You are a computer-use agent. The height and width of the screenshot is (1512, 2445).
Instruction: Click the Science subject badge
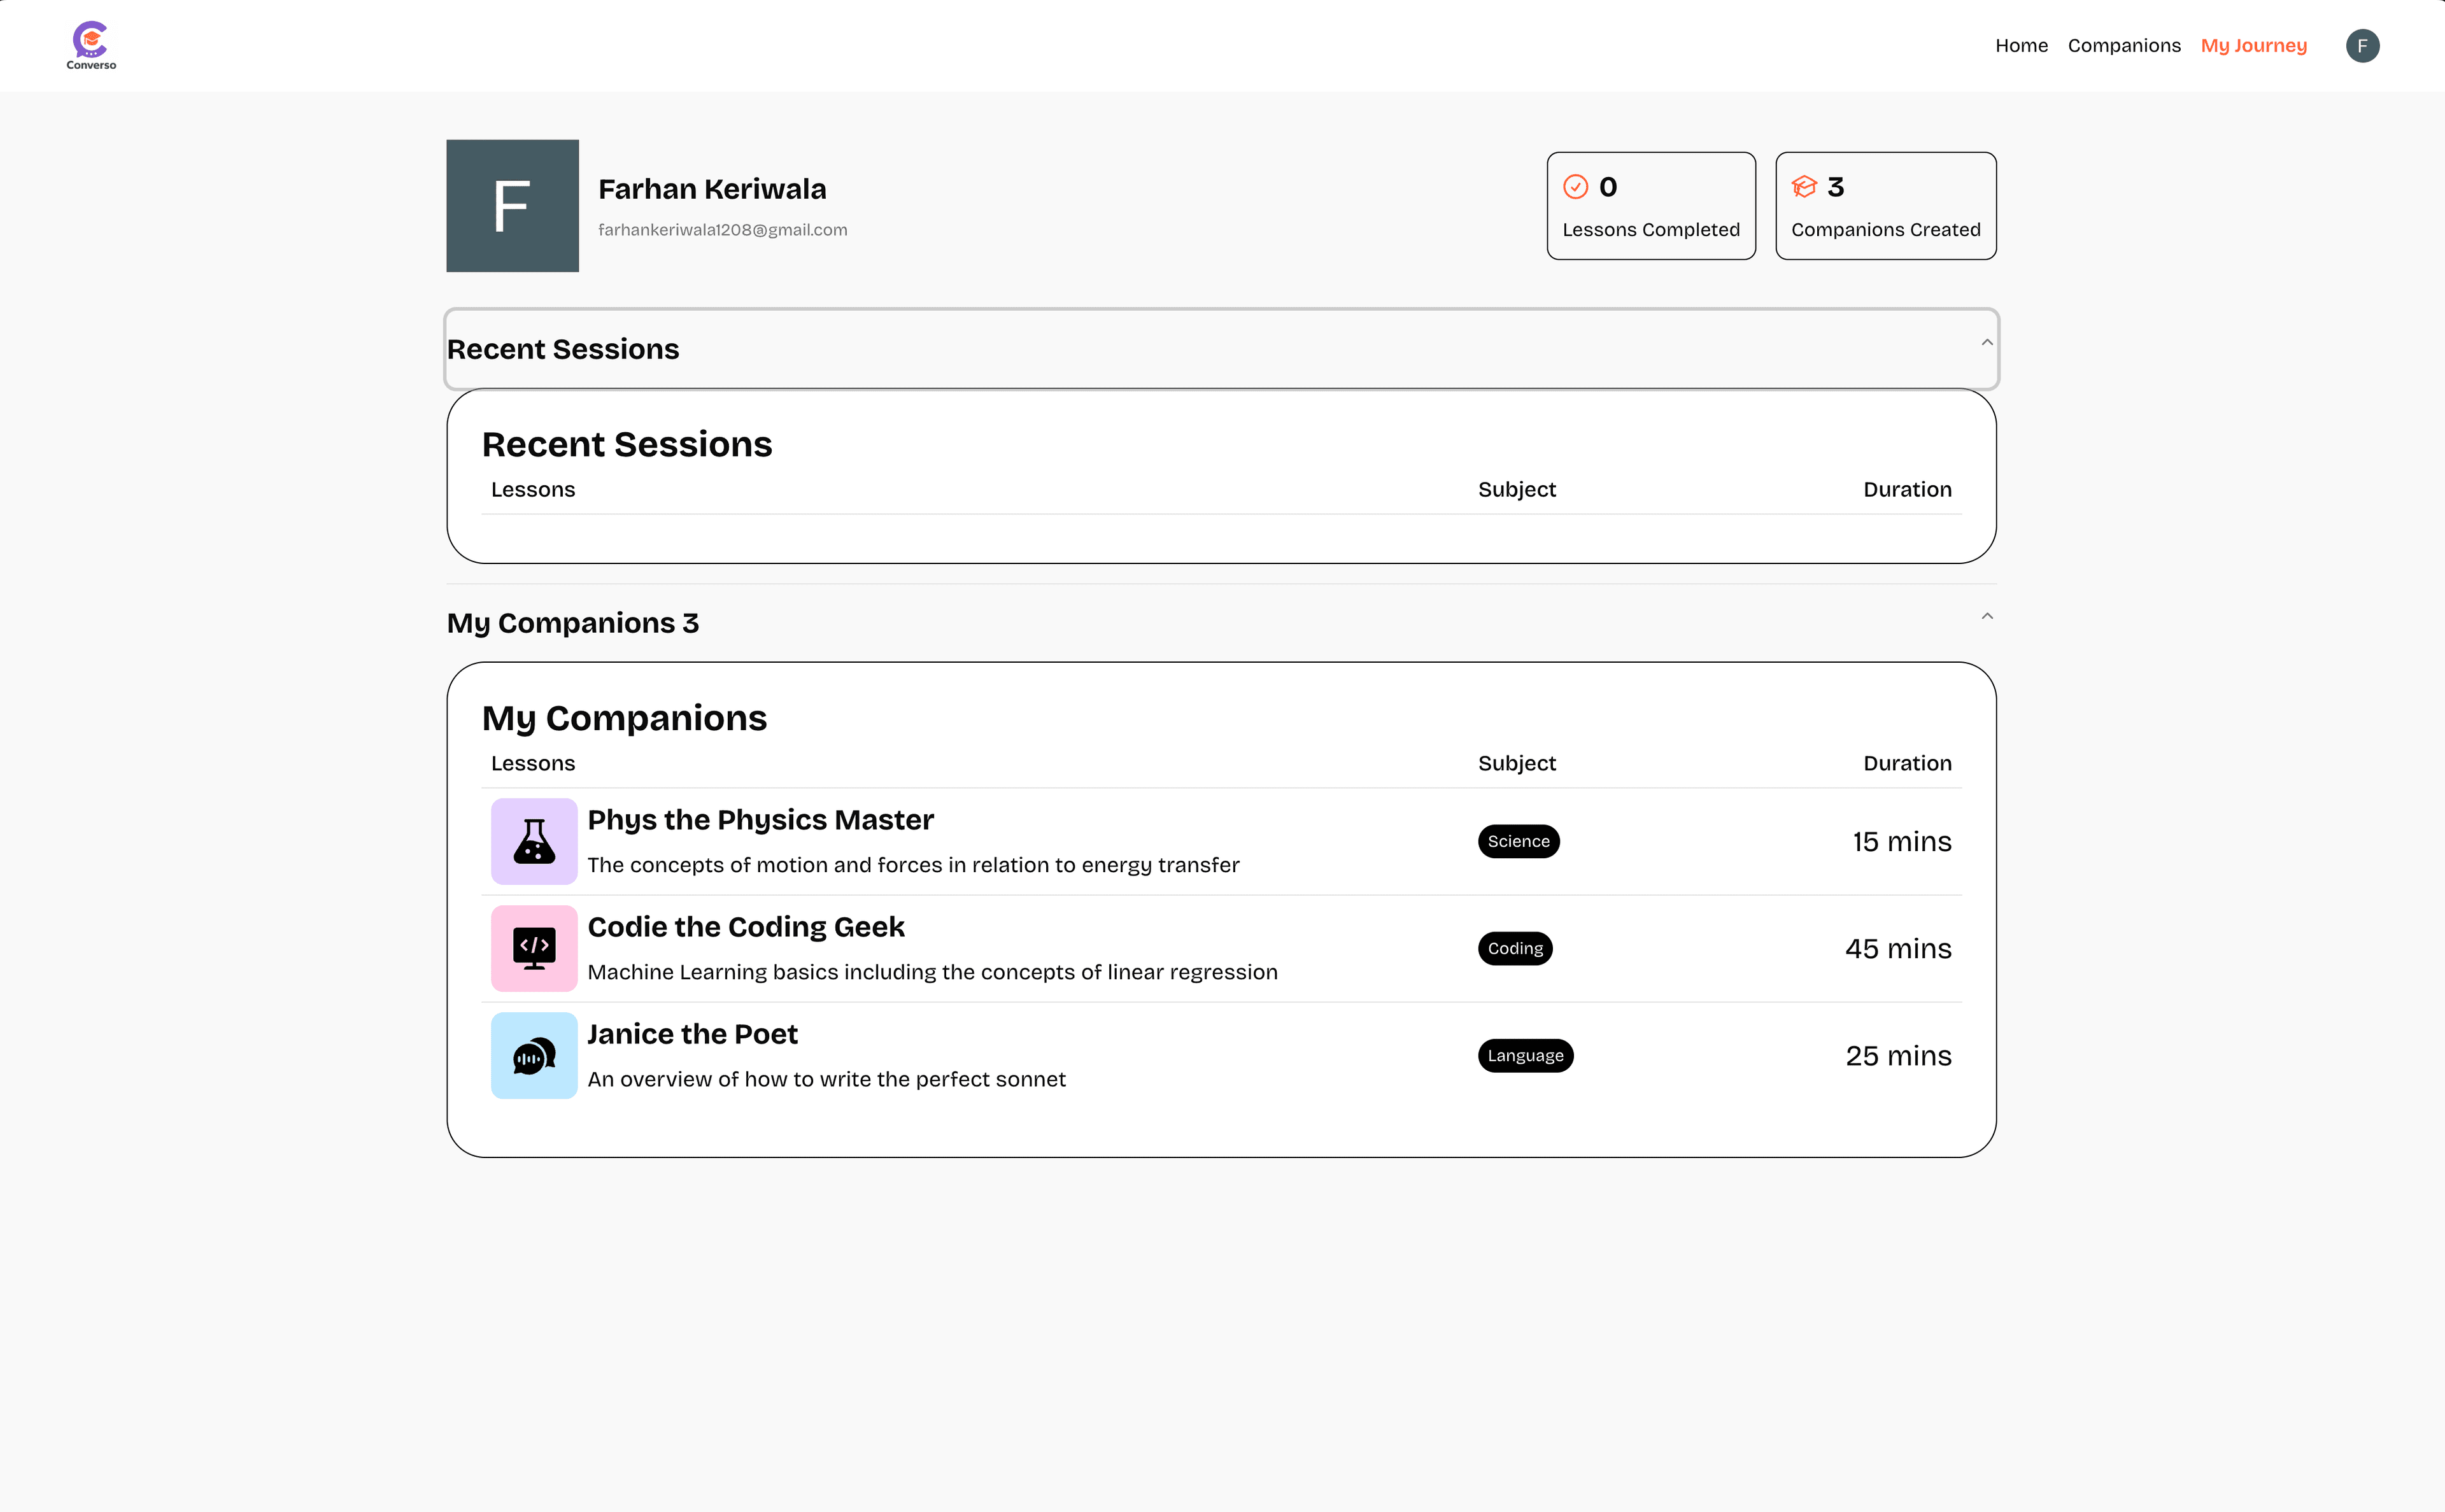click(1518, 841)
